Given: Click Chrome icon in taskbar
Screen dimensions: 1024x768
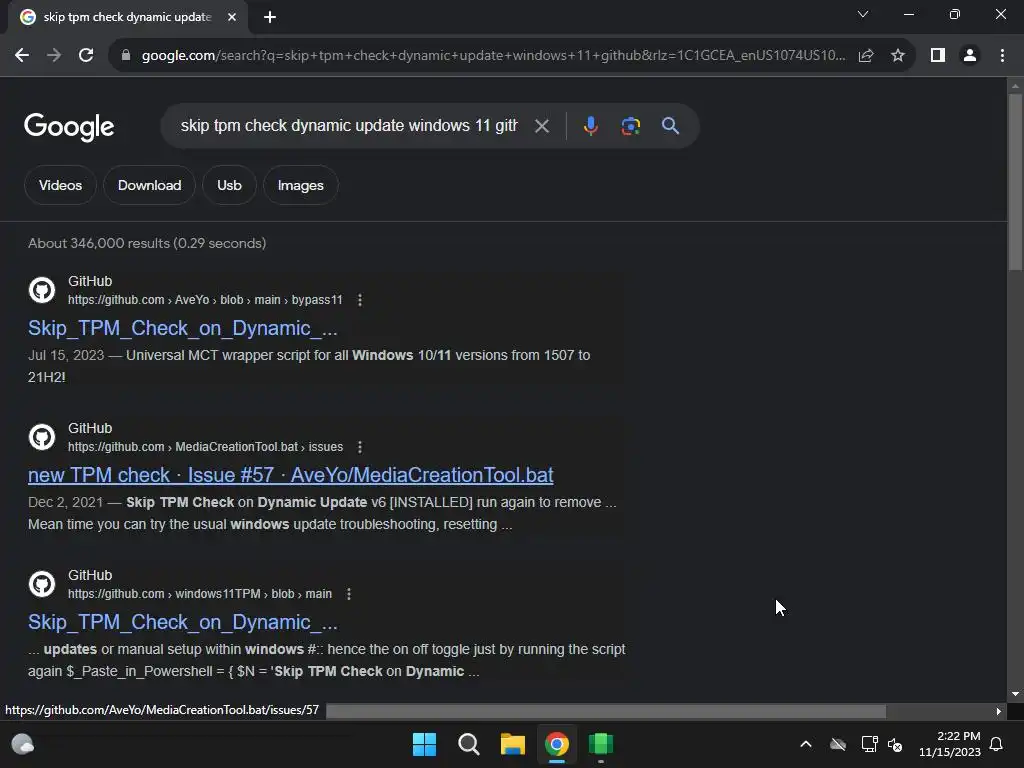Looking at the screenshot, I should 556,744.
